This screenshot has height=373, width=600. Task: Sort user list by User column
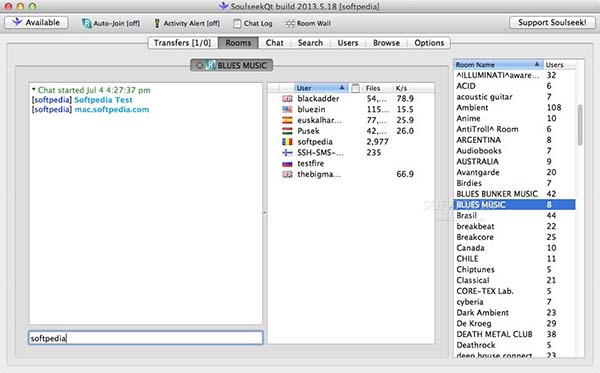tap(321, 88)
